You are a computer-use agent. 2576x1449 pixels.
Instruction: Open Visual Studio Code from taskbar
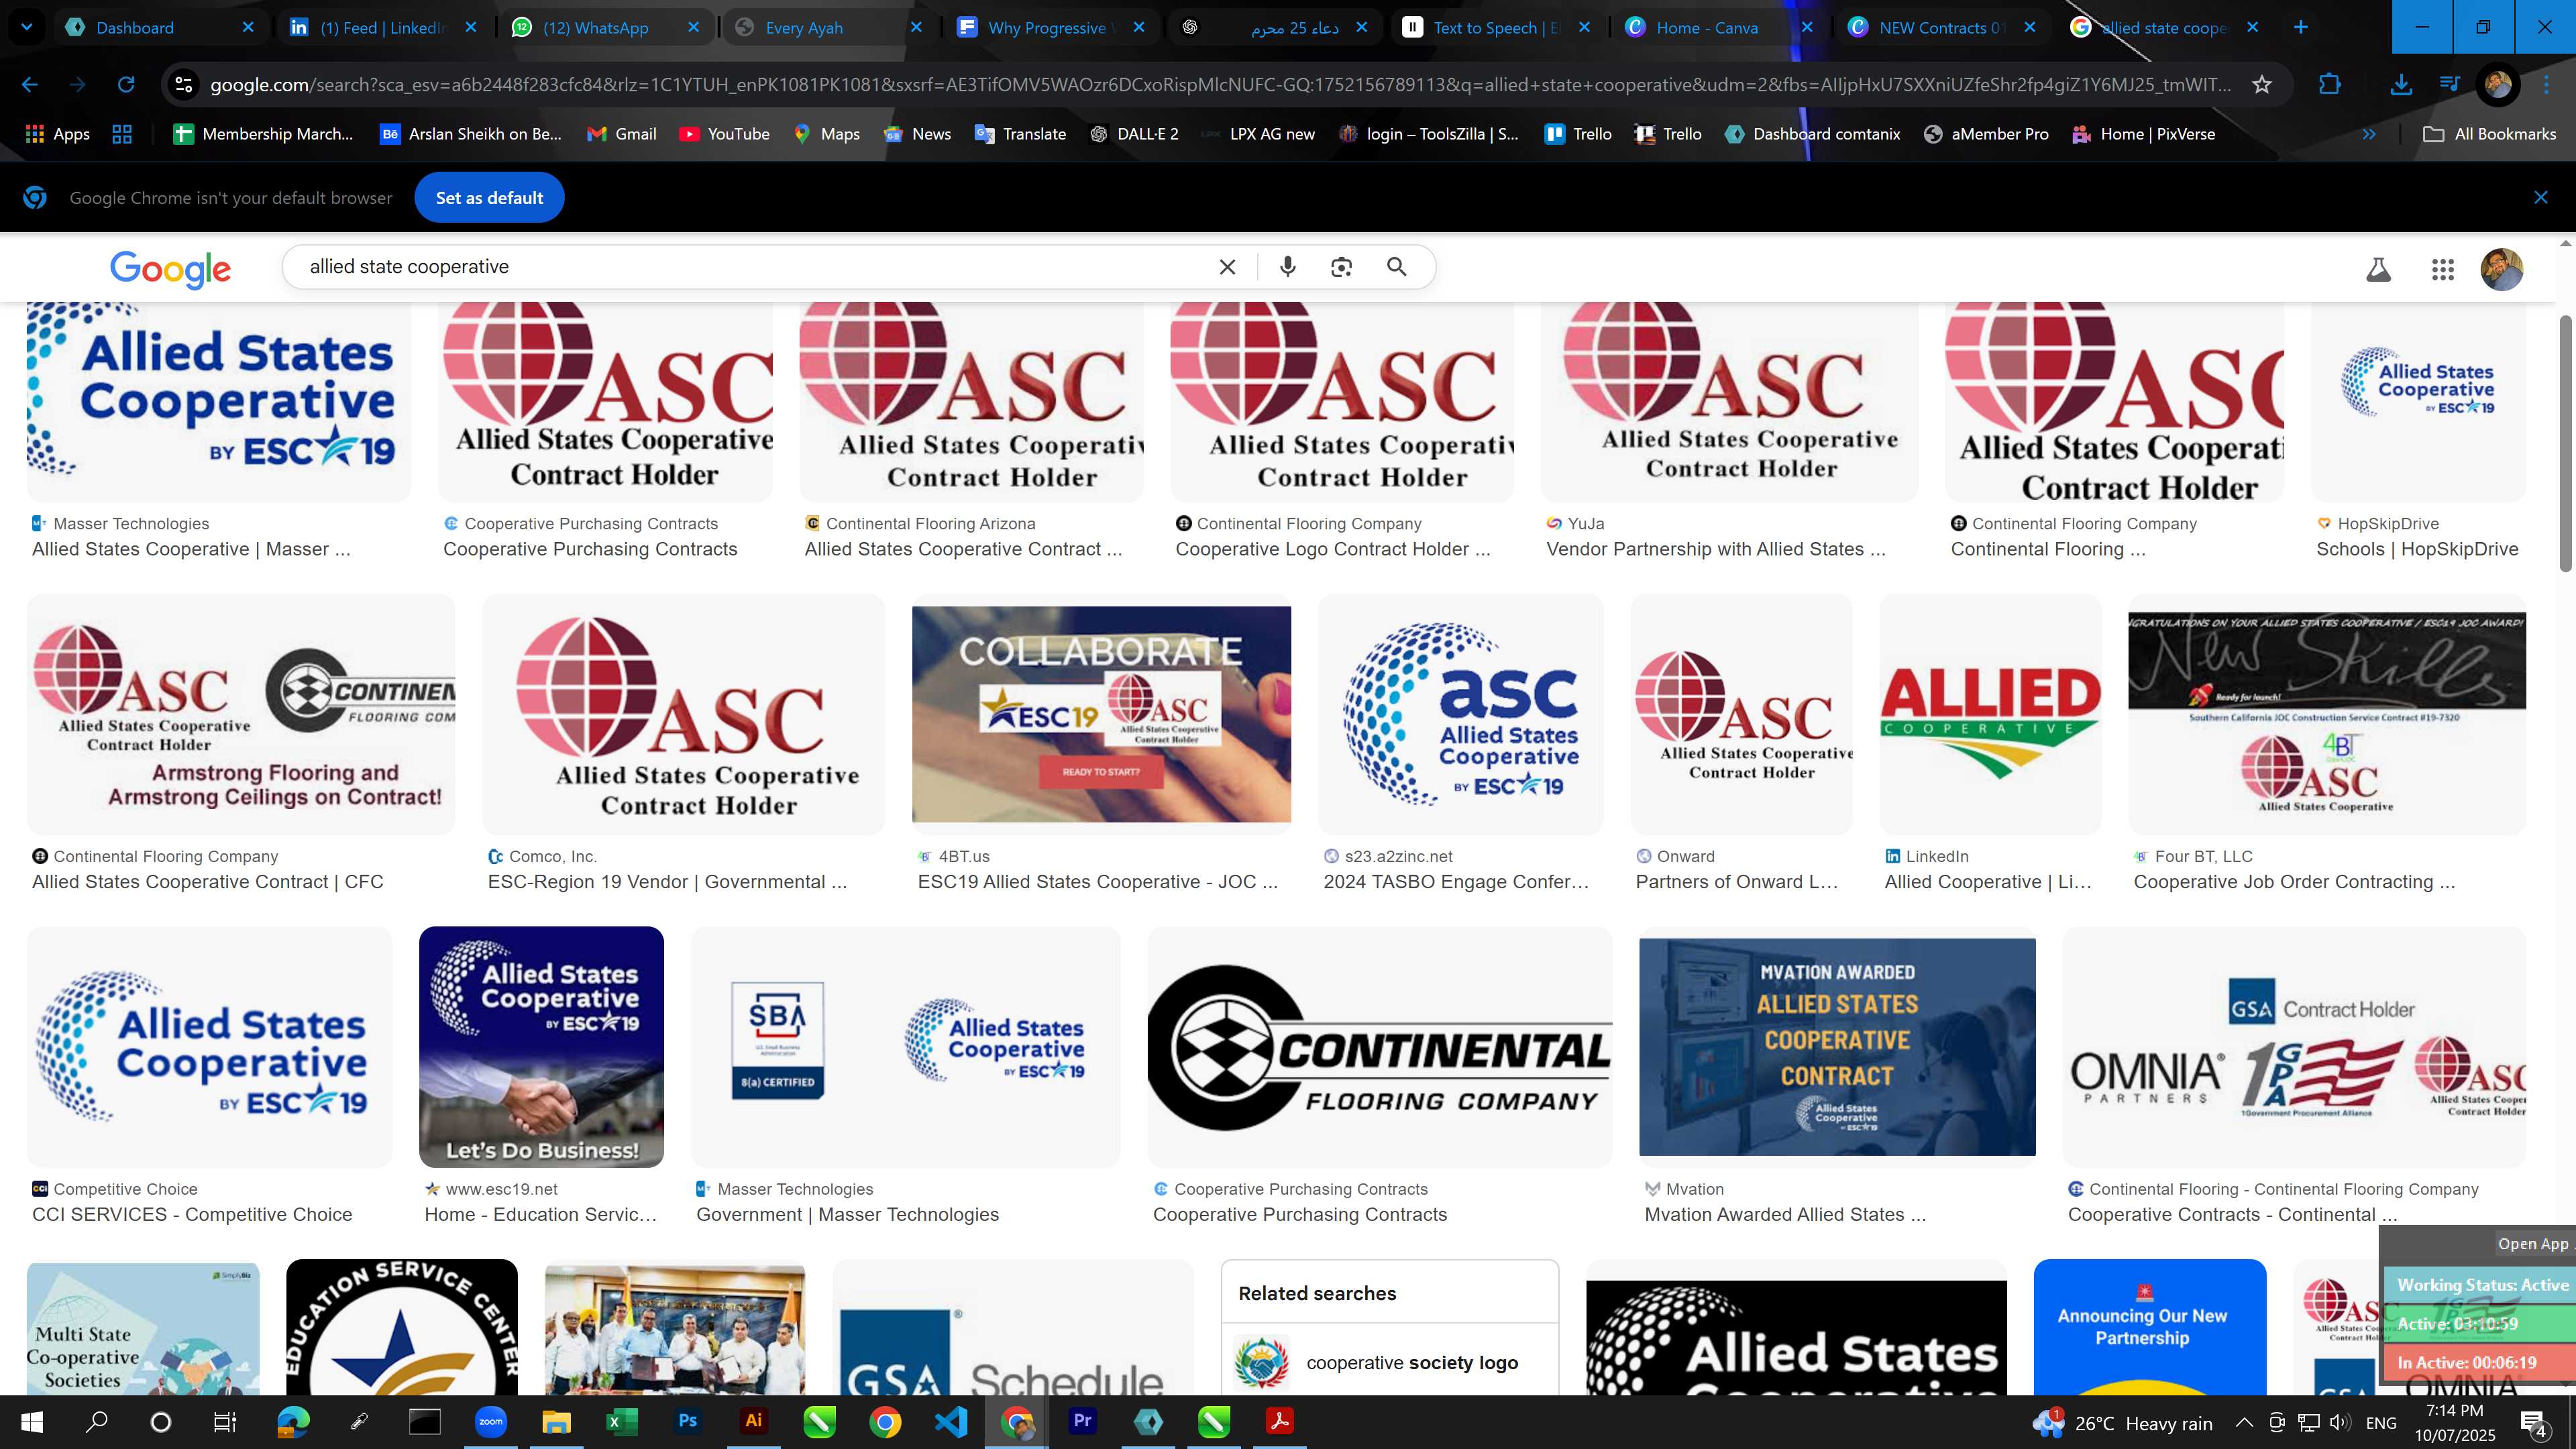pyautogui.click(x=950, y=1421)
